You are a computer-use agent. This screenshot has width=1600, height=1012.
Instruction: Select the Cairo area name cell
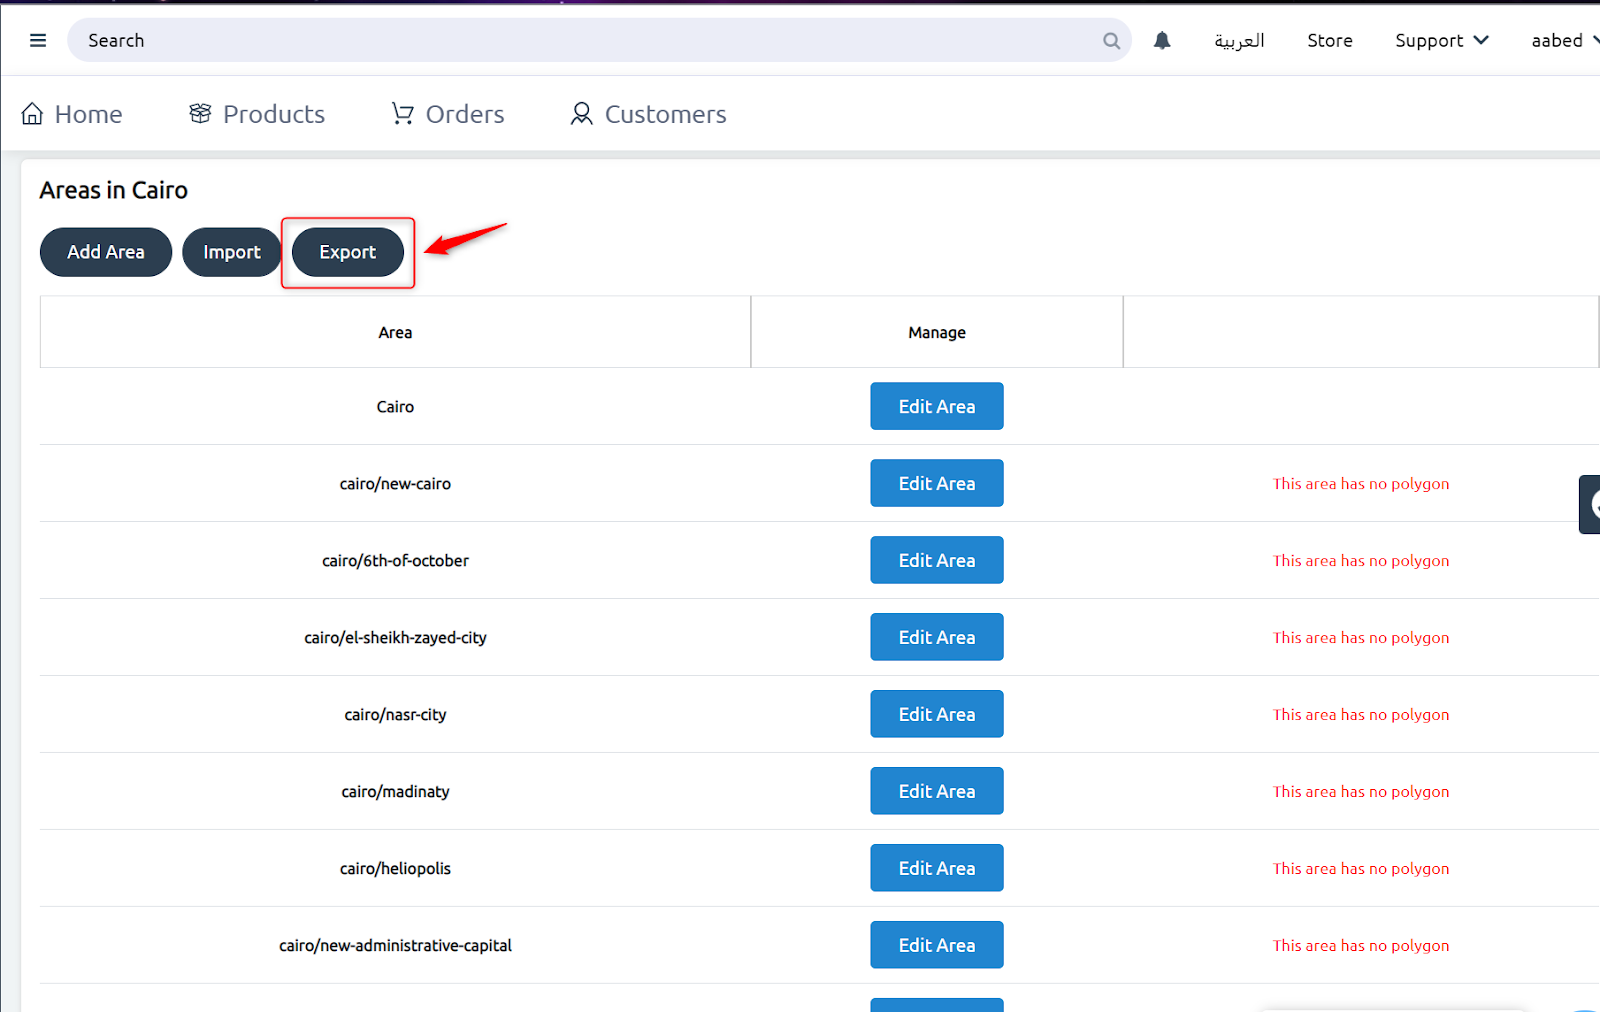coord(395,407)
